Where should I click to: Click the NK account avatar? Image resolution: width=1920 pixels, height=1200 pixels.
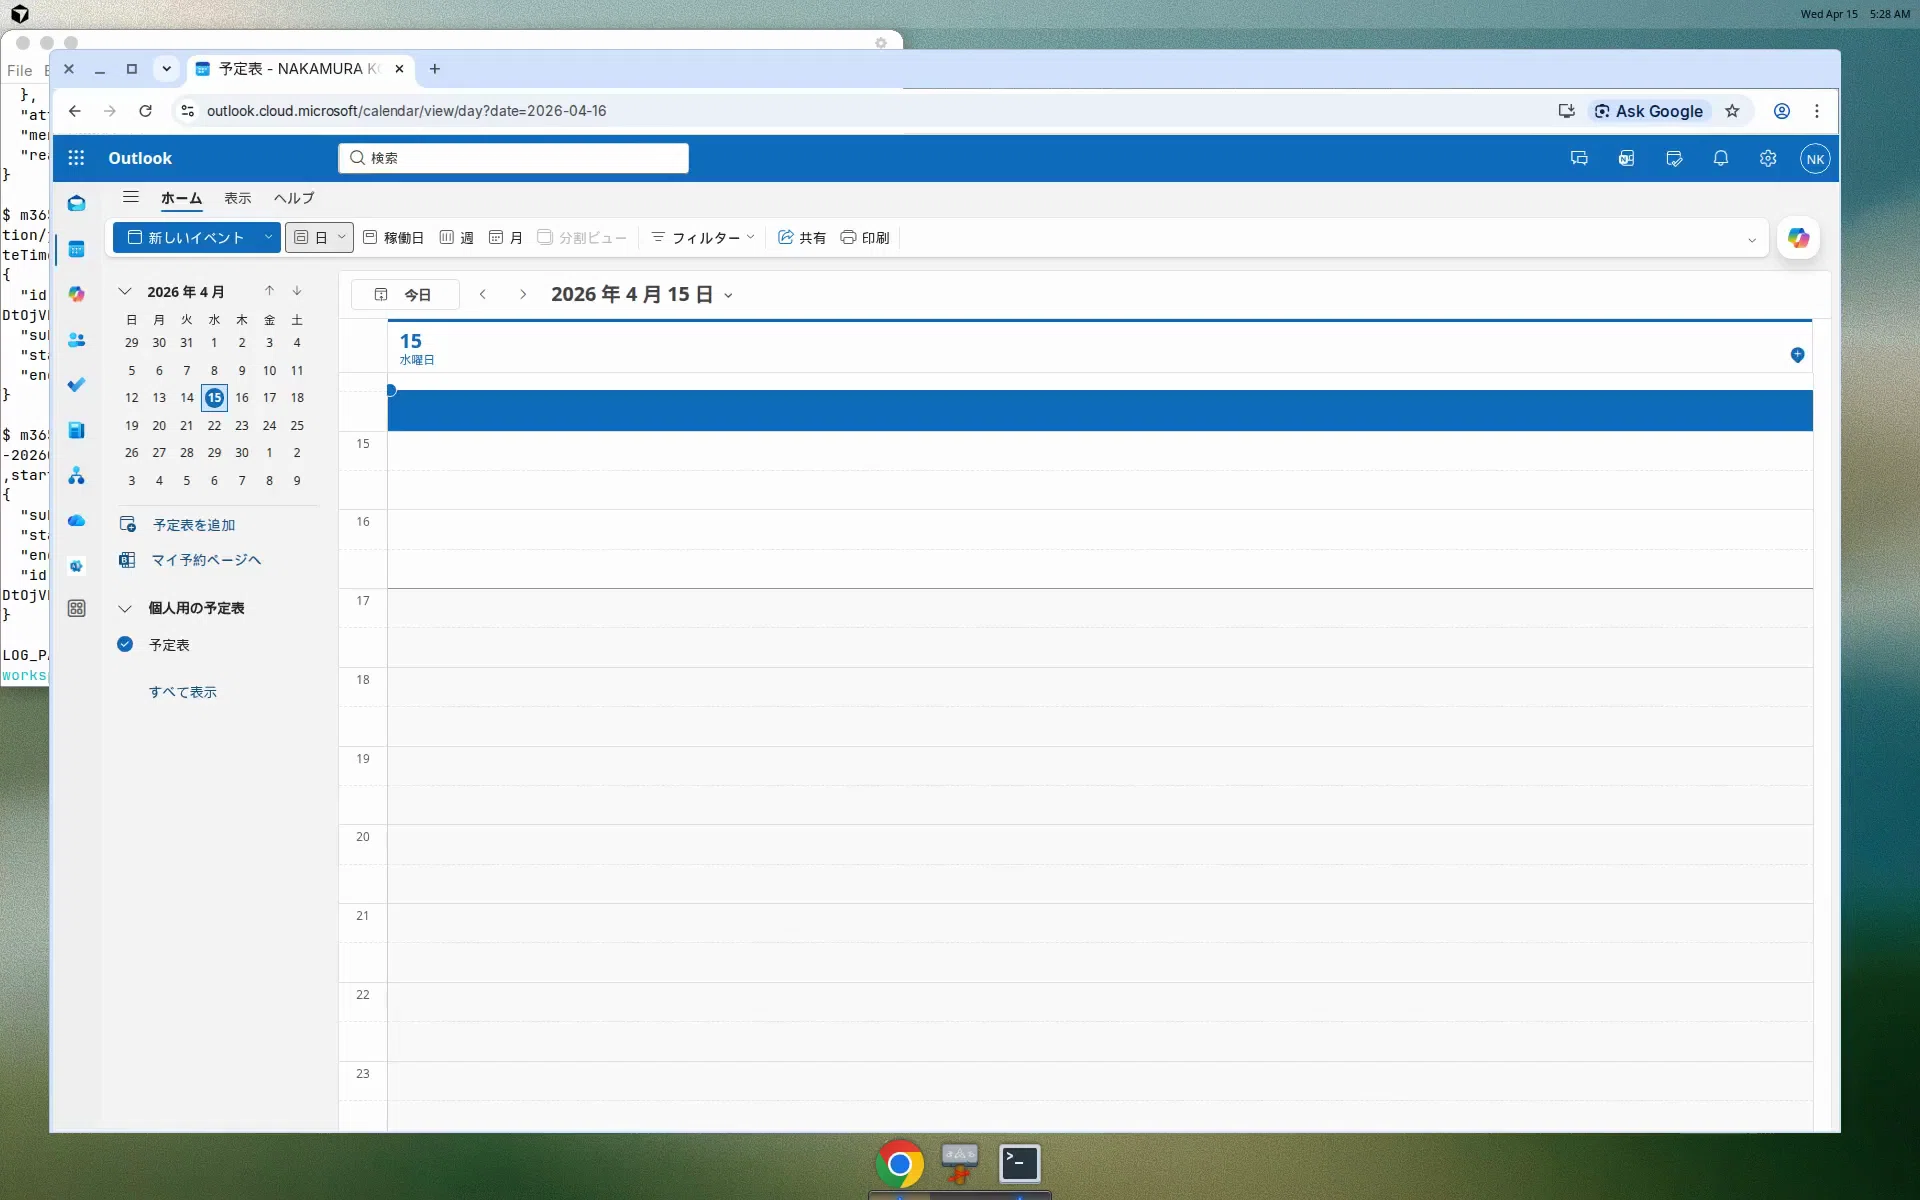pyautogui.click(x=1815, y=158)
